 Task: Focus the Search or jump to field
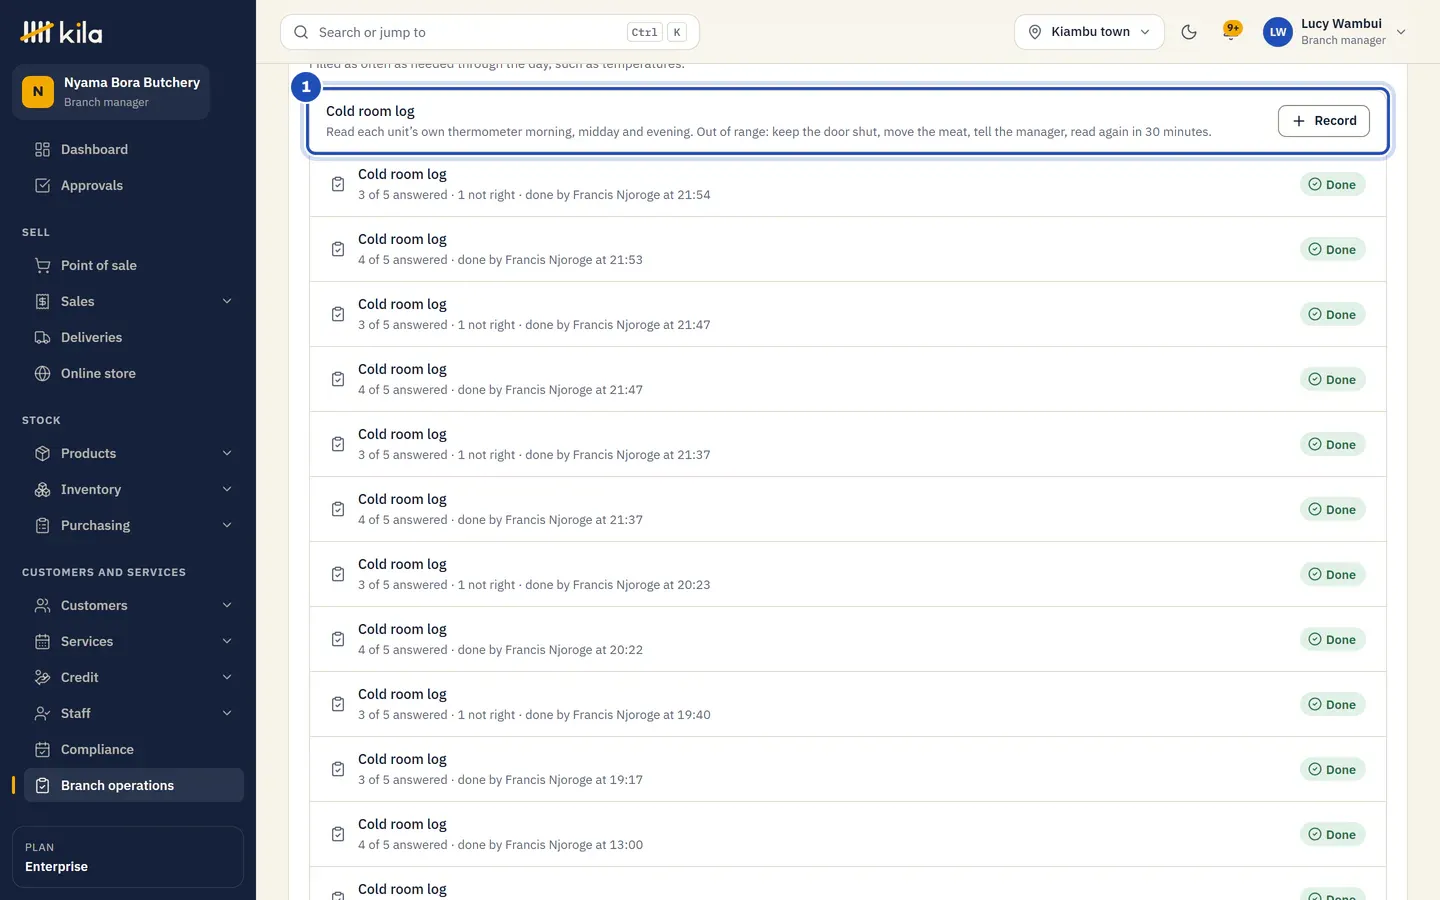[x=490, y=32]
